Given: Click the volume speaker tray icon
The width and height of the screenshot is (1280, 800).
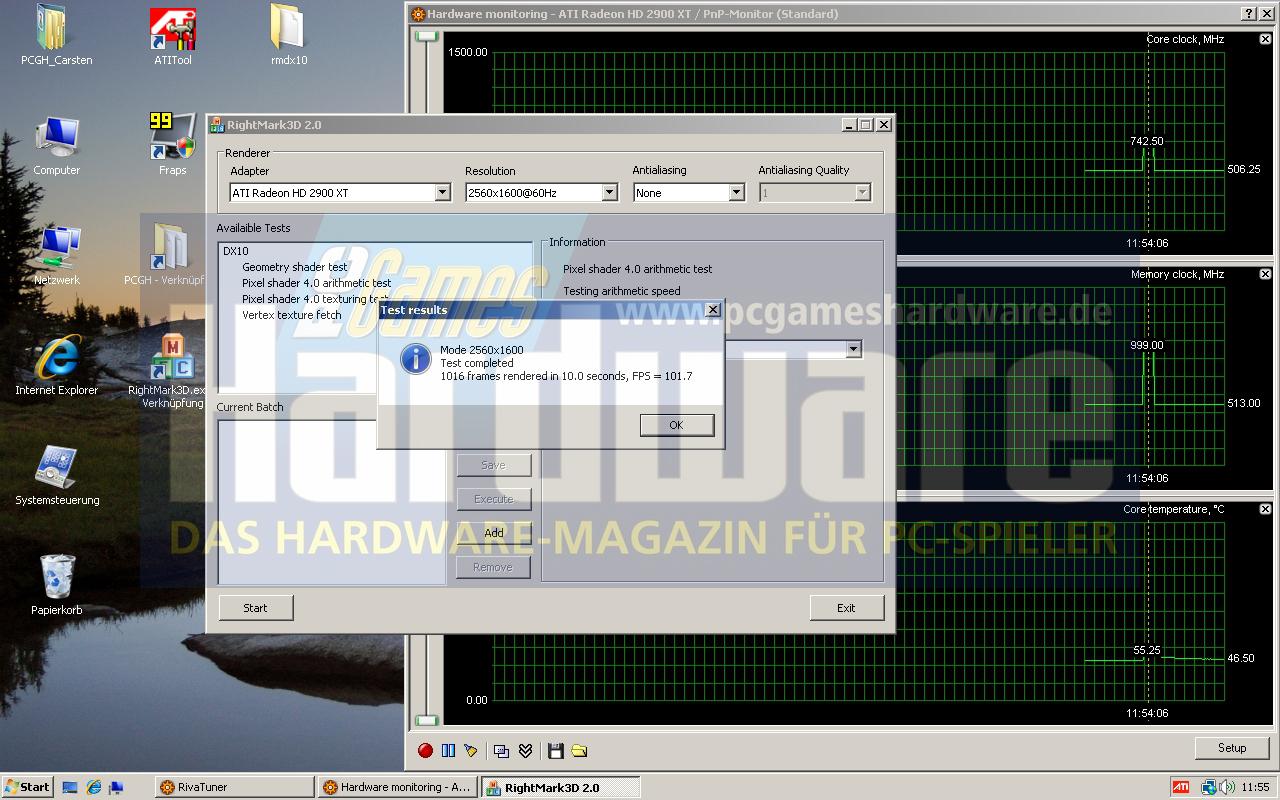Looking at the screenshot, I should point(1226,787).
